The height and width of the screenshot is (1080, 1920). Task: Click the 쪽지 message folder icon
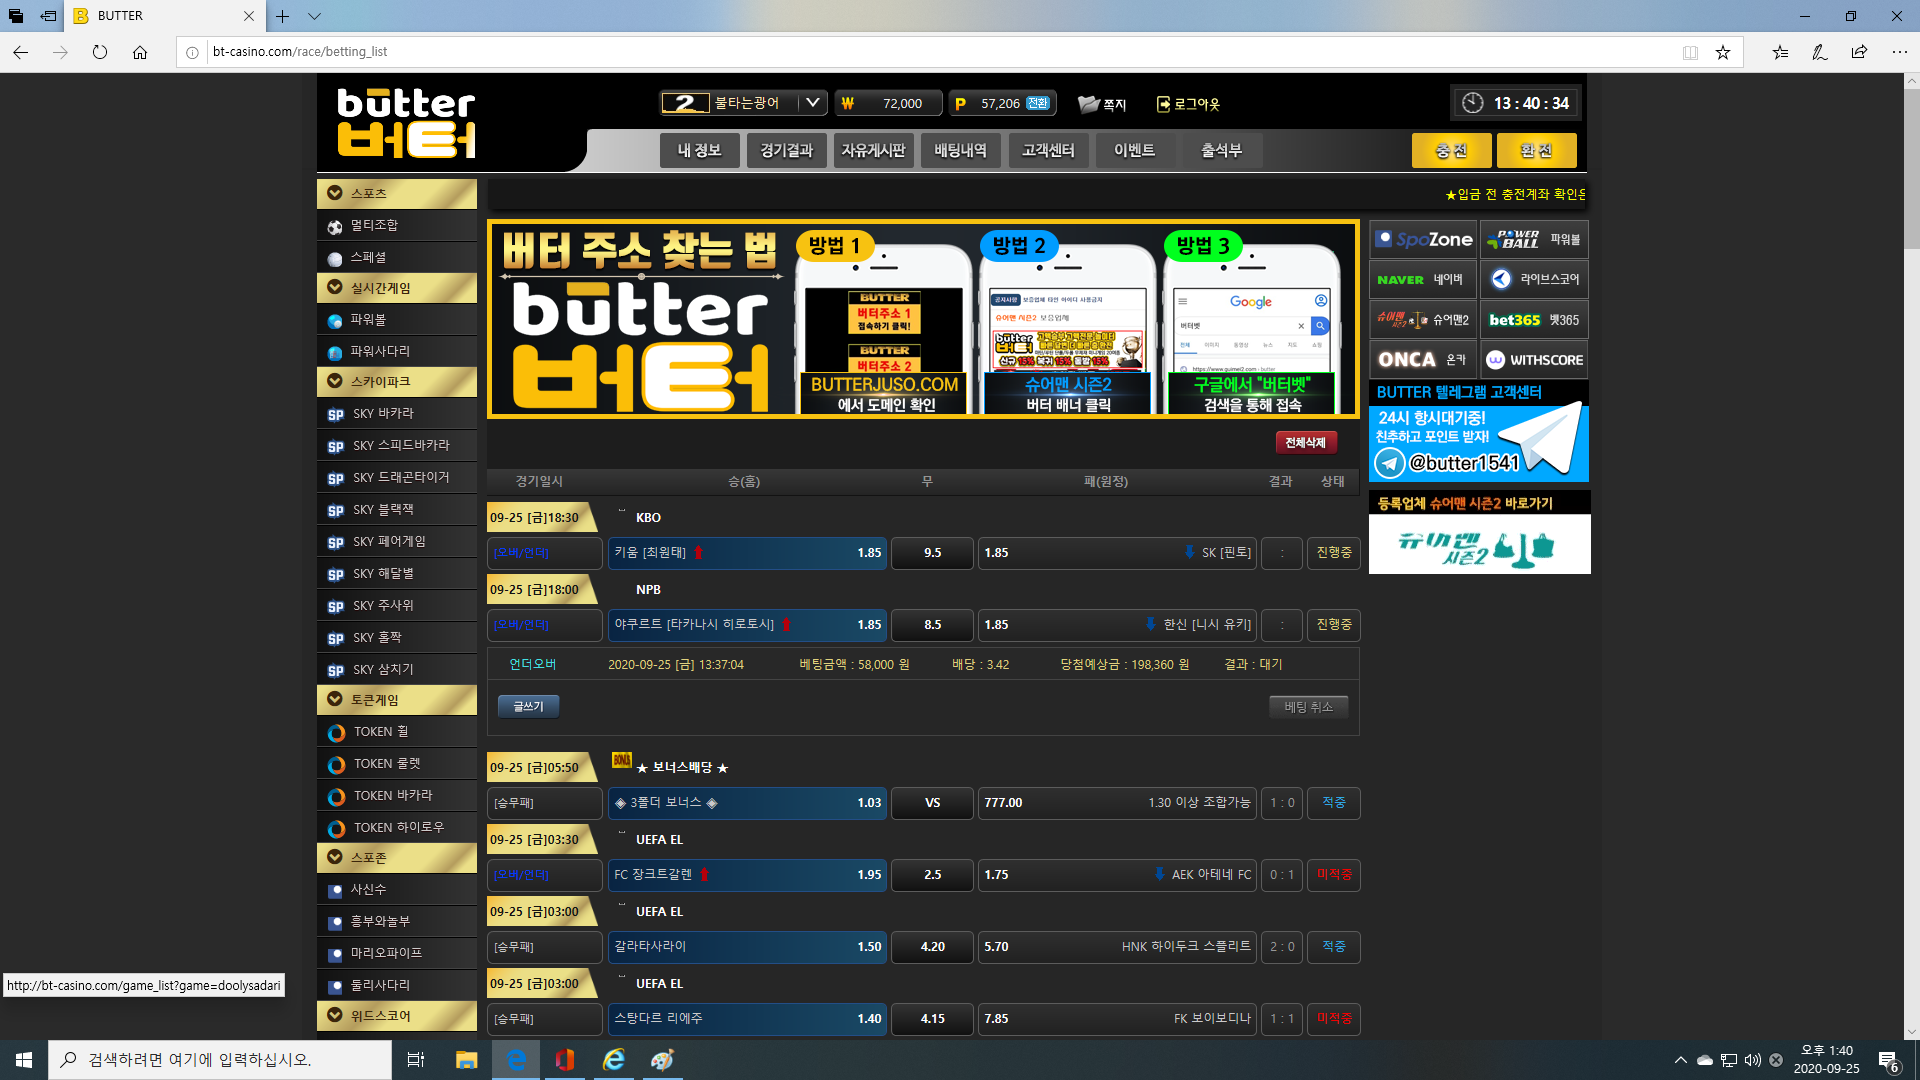click(1088, 104)
